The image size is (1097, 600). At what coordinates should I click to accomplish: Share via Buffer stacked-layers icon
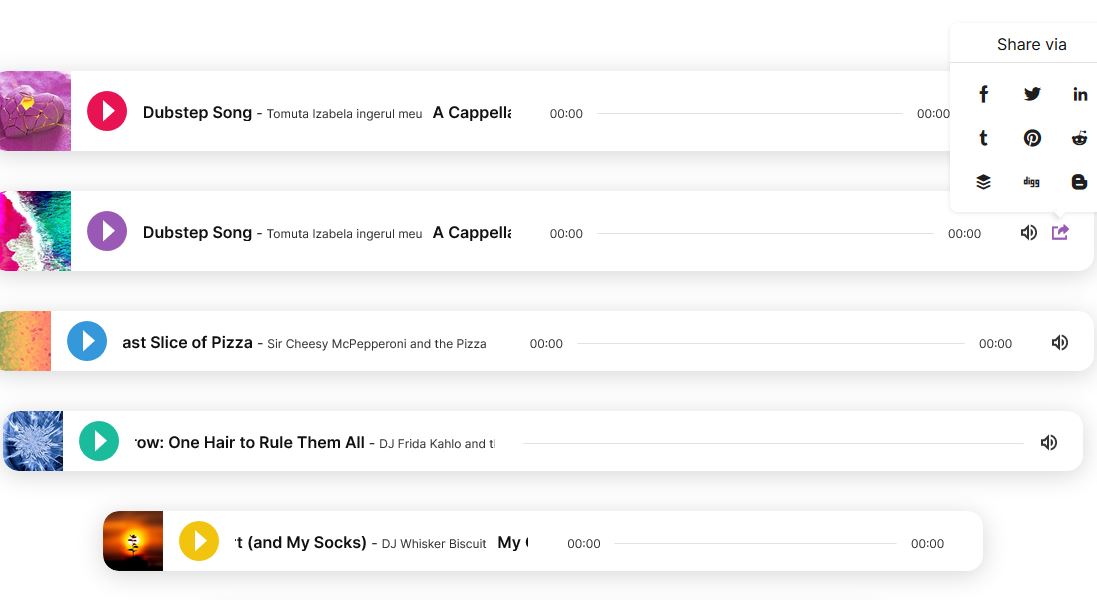pos(983,182)
